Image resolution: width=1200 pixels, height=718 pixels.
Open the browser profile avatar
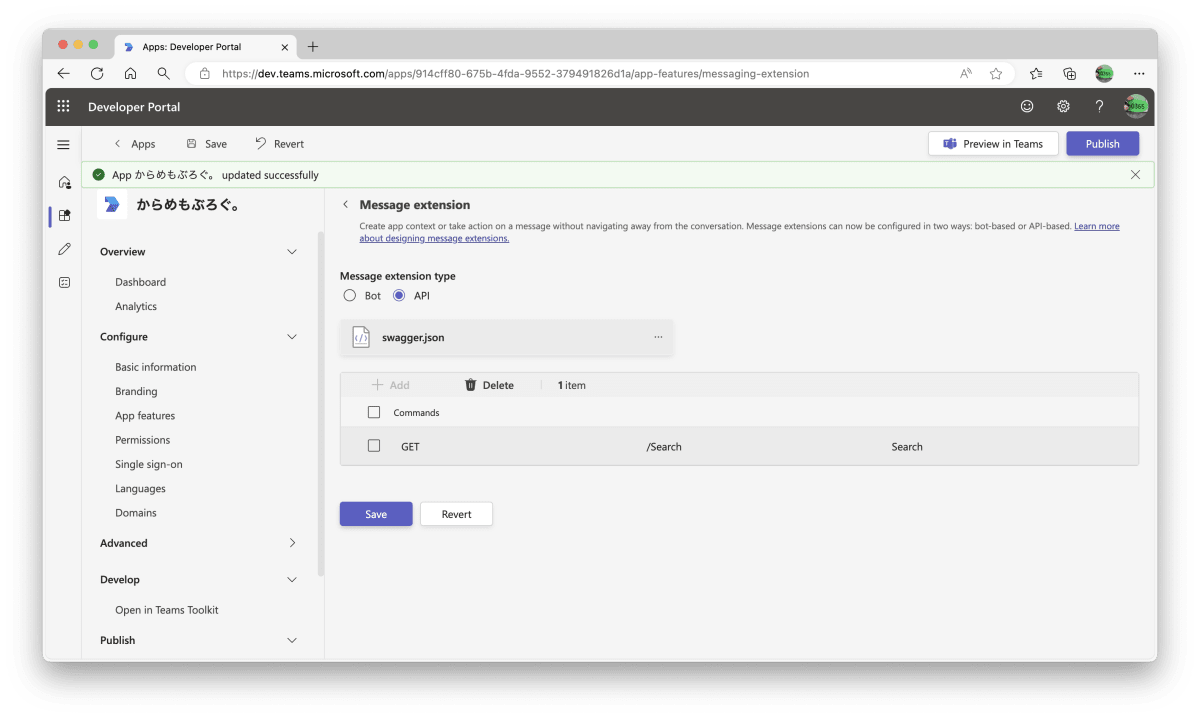1104,73
